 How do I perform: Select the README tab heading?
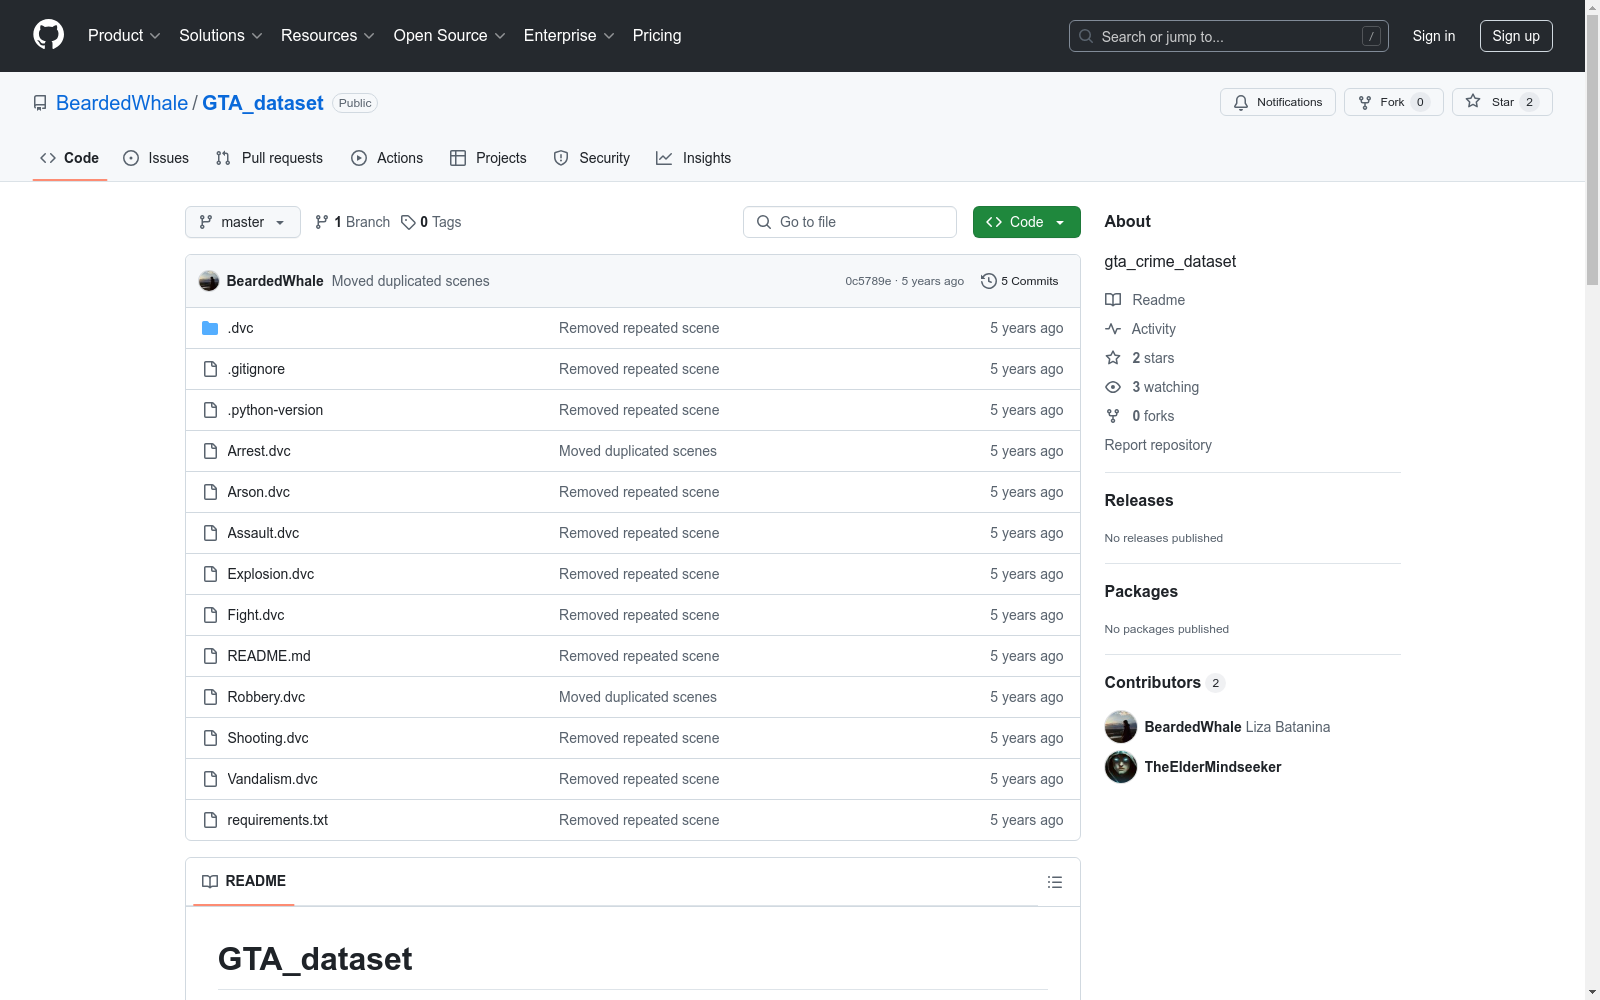(x=244, y=881)
